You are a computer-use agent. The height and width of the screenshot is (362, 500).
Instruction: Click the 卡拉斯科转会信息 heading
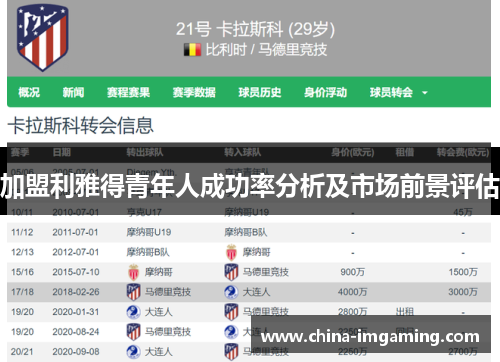click(81, 126)
